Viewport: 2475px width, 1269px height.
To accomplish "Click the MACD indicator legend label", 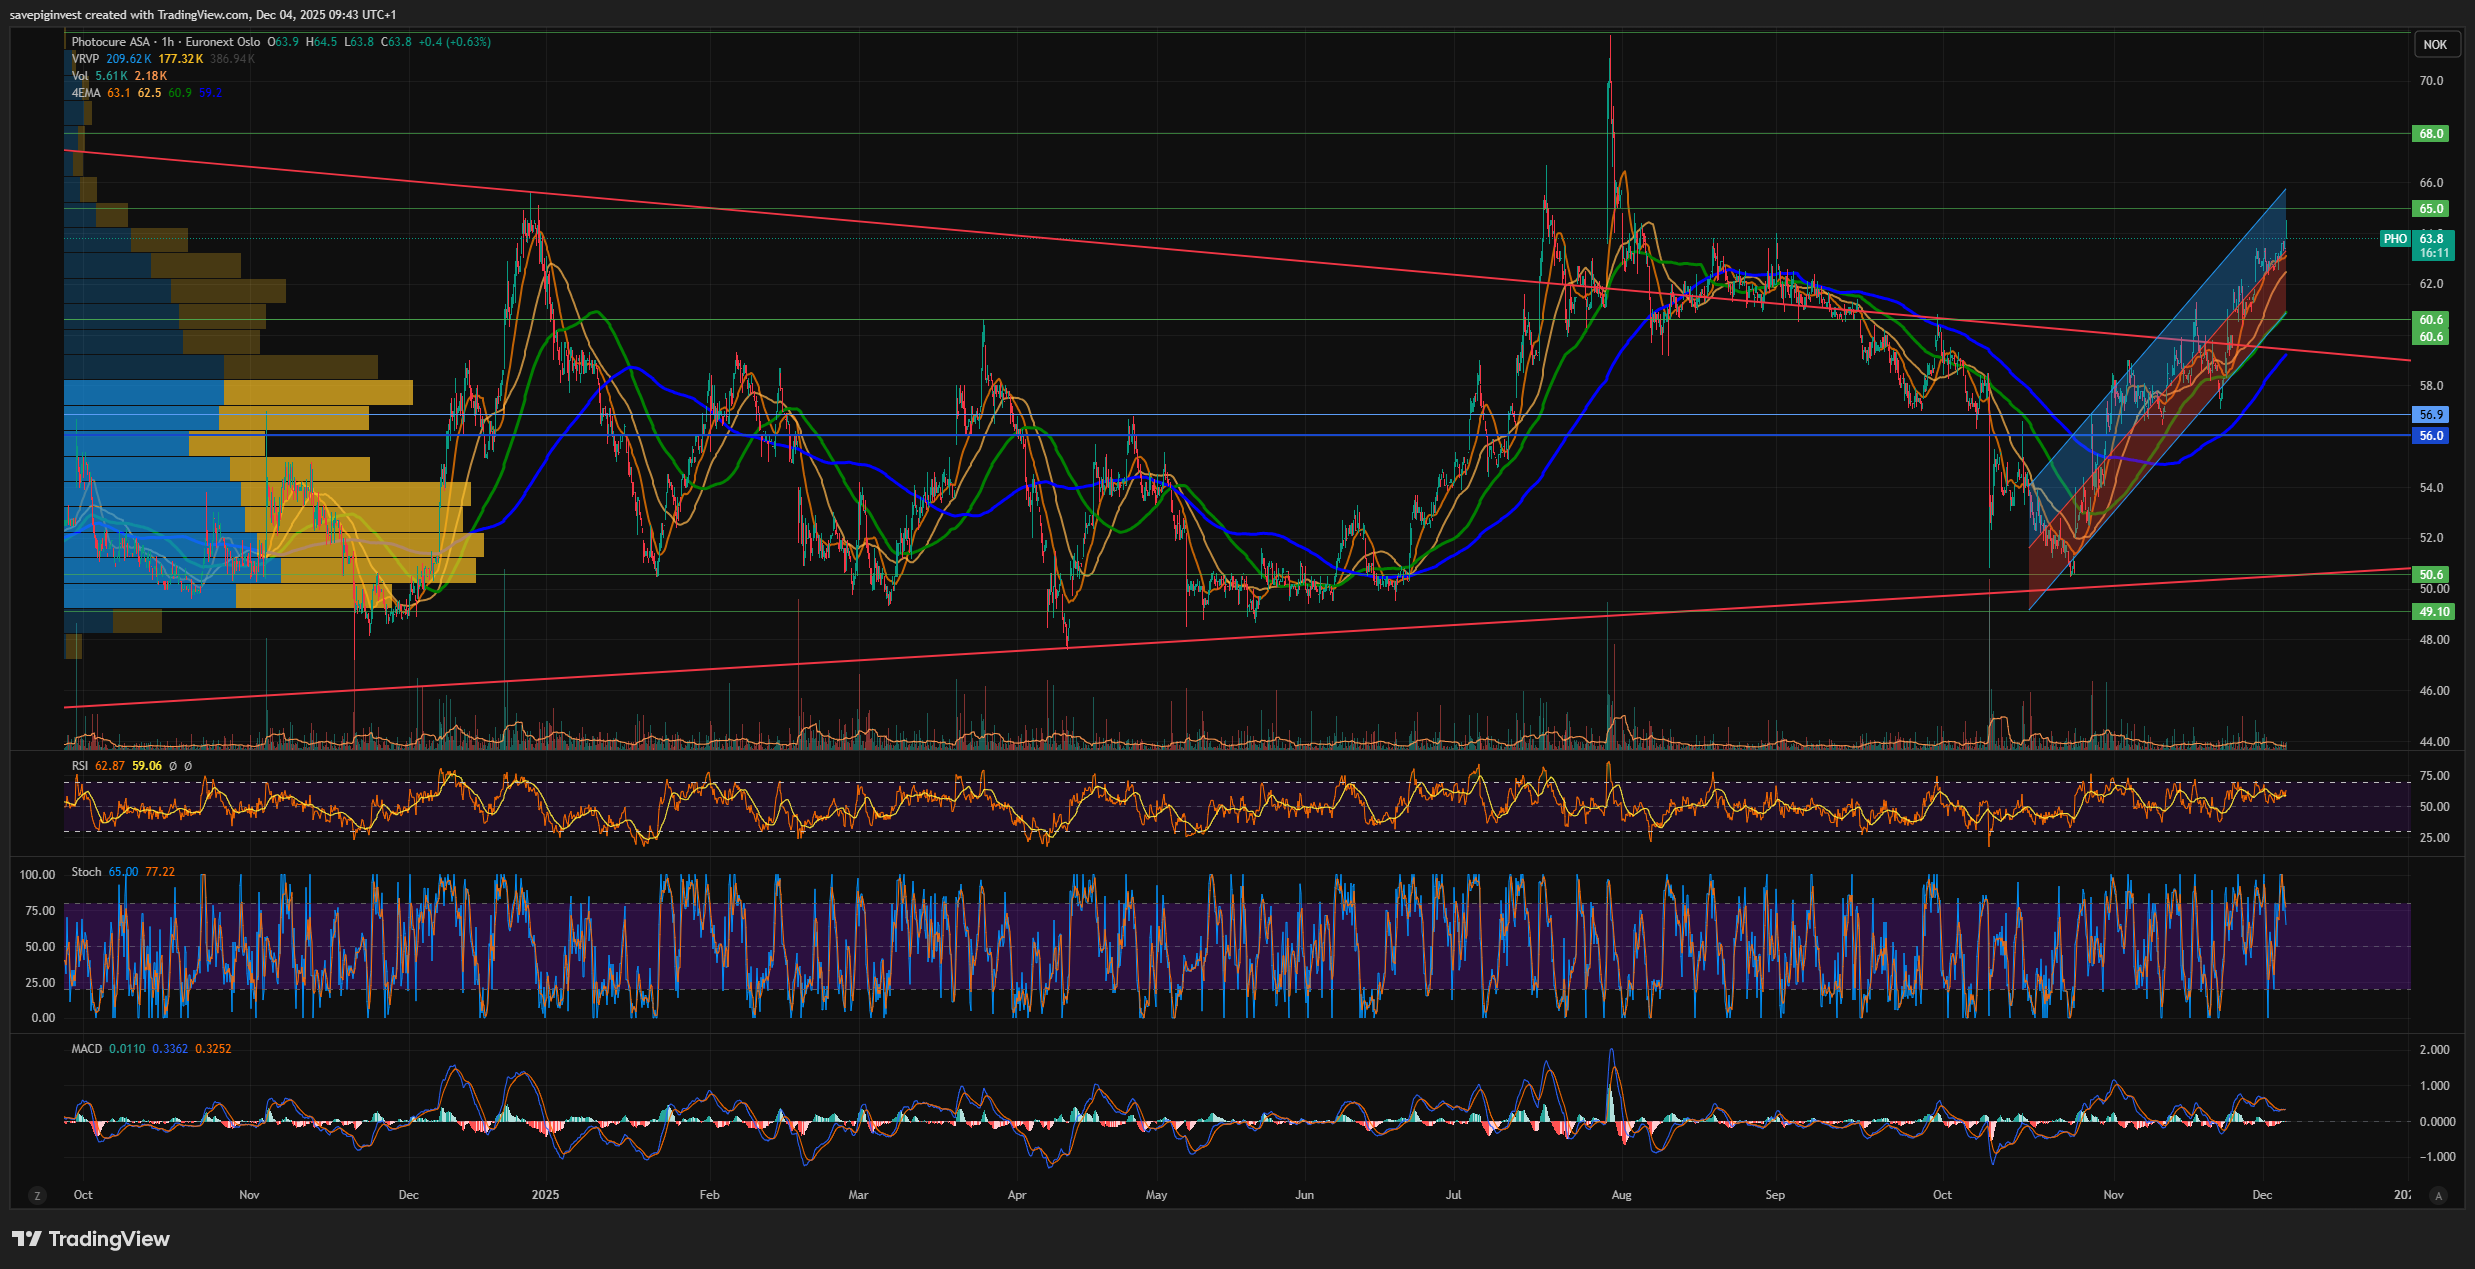I will click(87, 1049).
